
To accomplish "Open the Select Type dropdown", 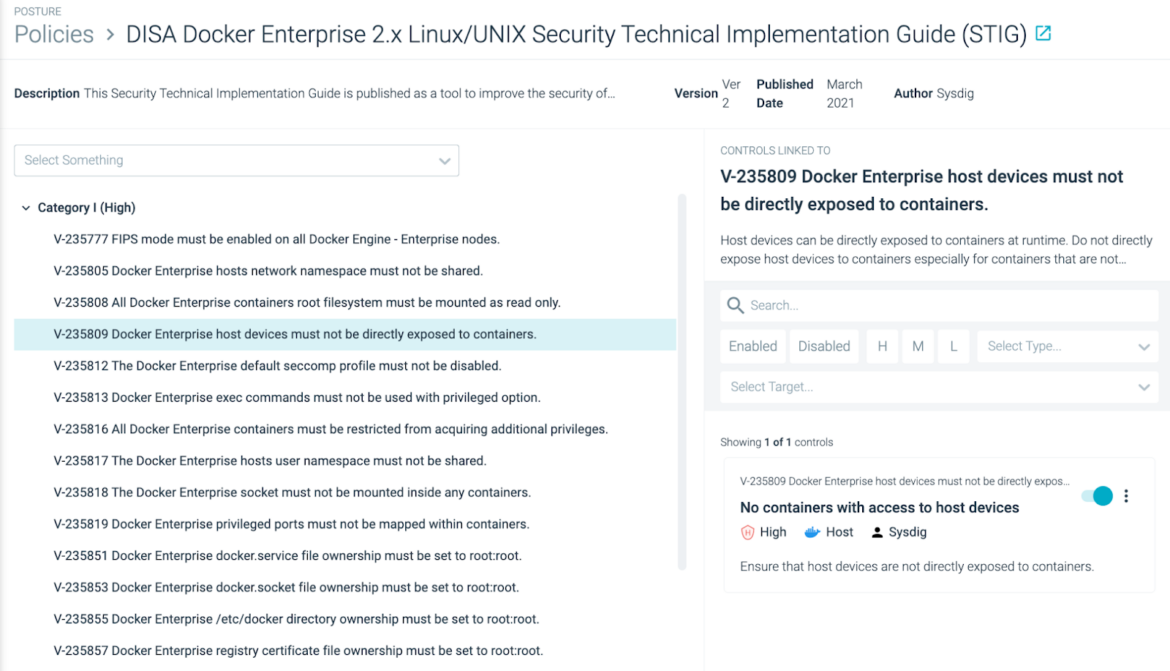I will click(1066, 346).
